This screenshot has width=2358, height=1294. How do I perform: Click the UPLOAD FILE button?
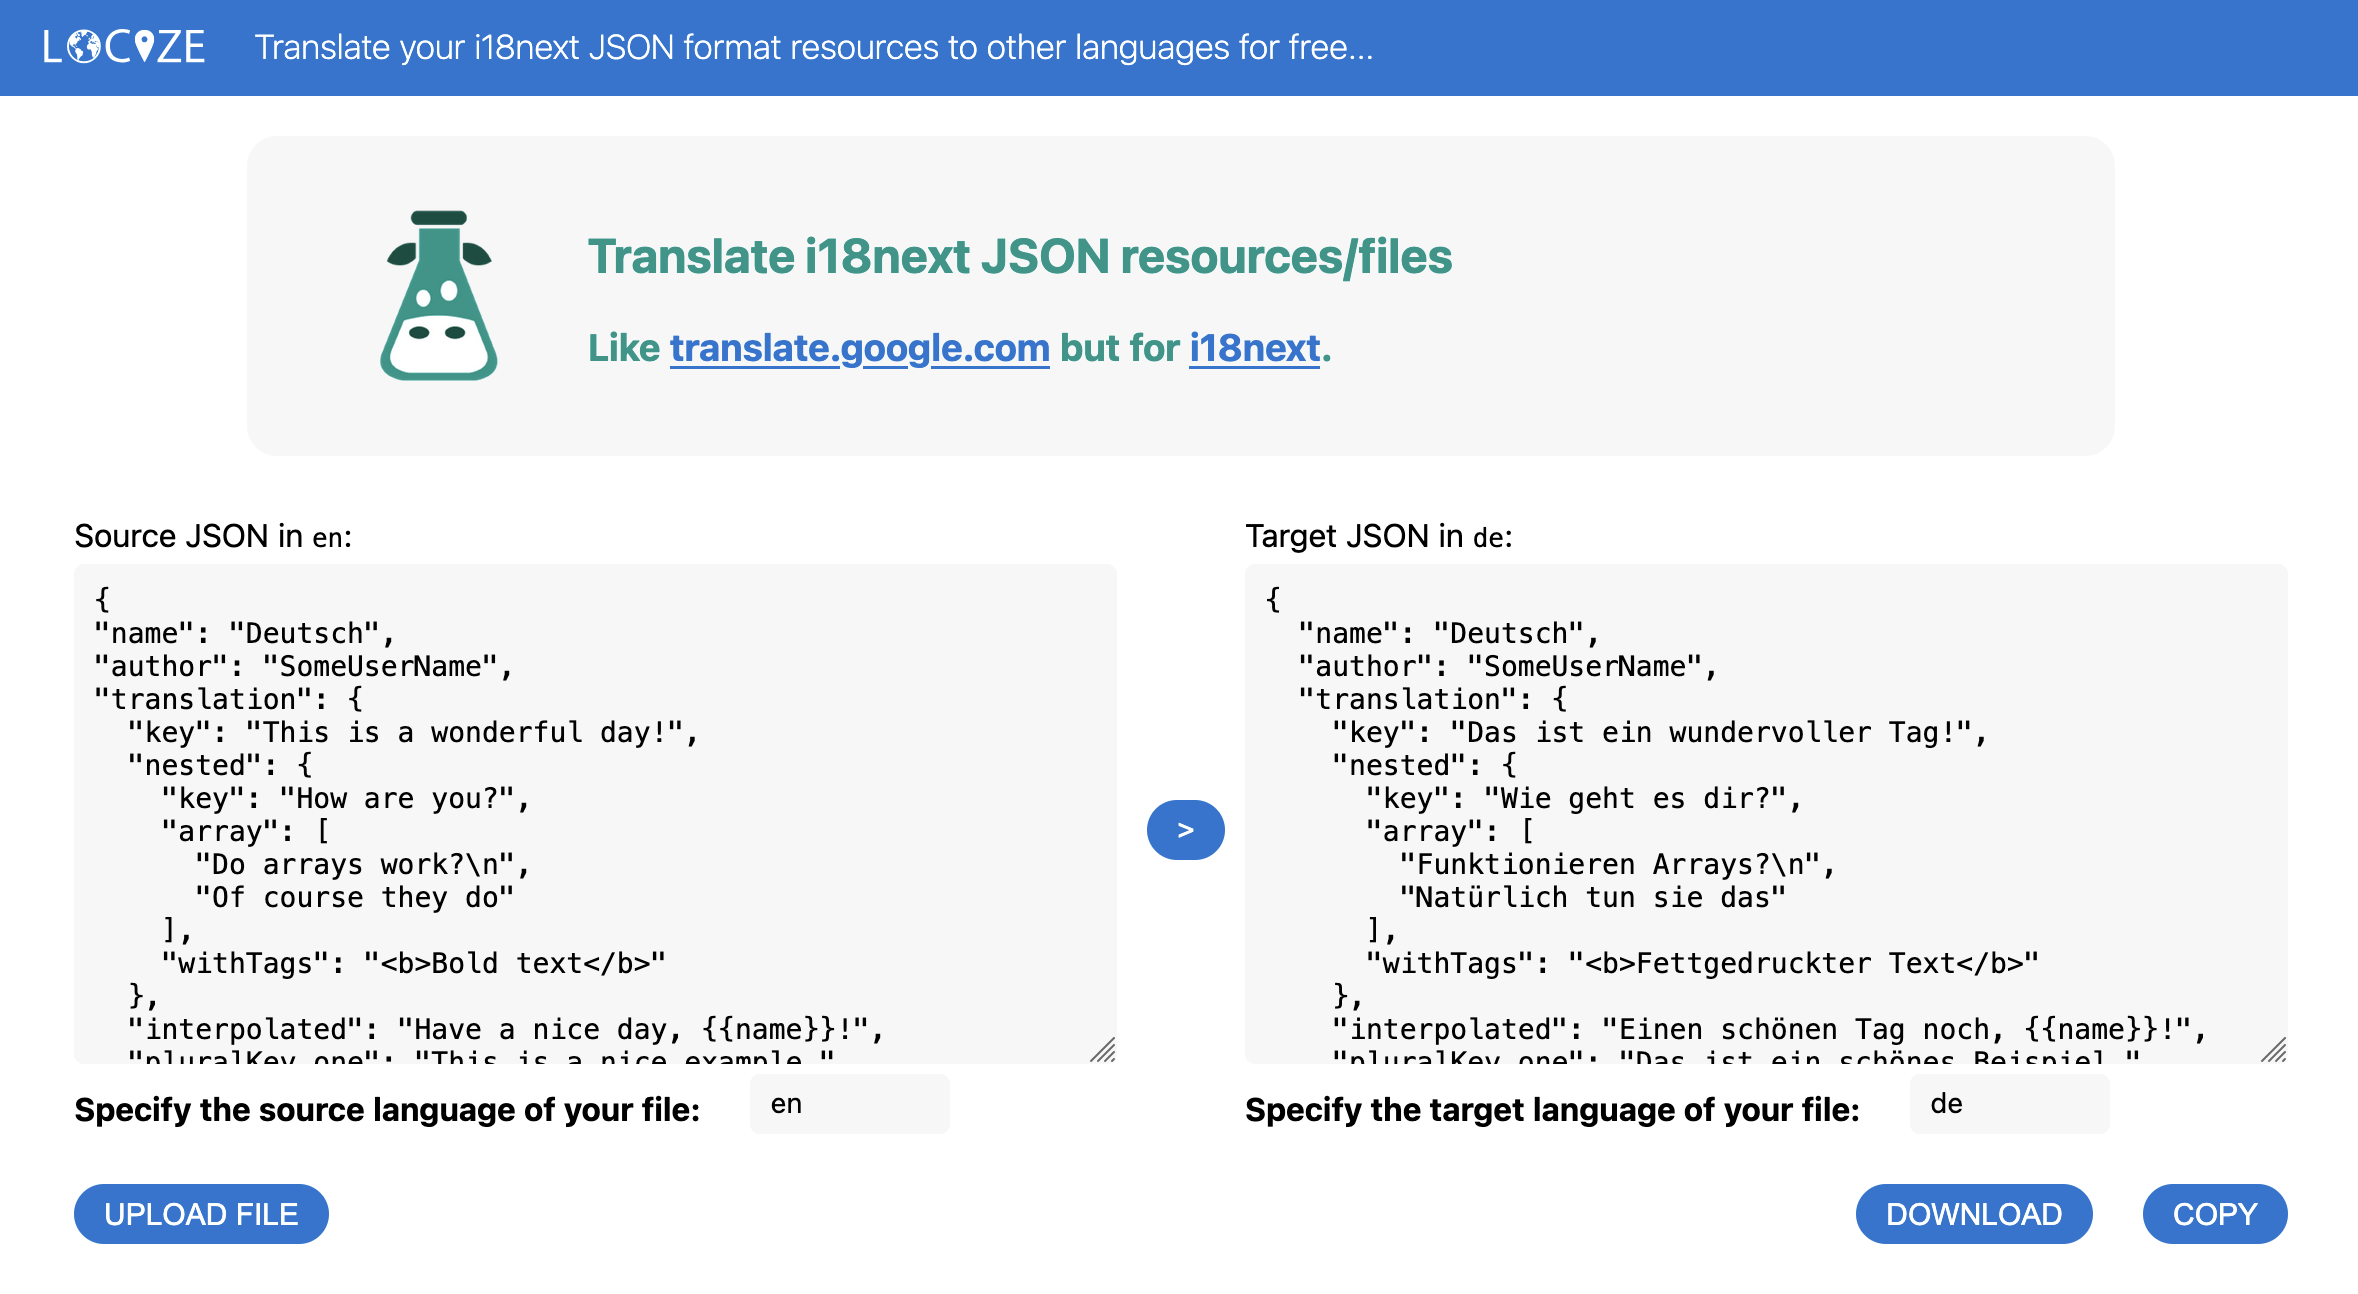(x=201, y=1214)
